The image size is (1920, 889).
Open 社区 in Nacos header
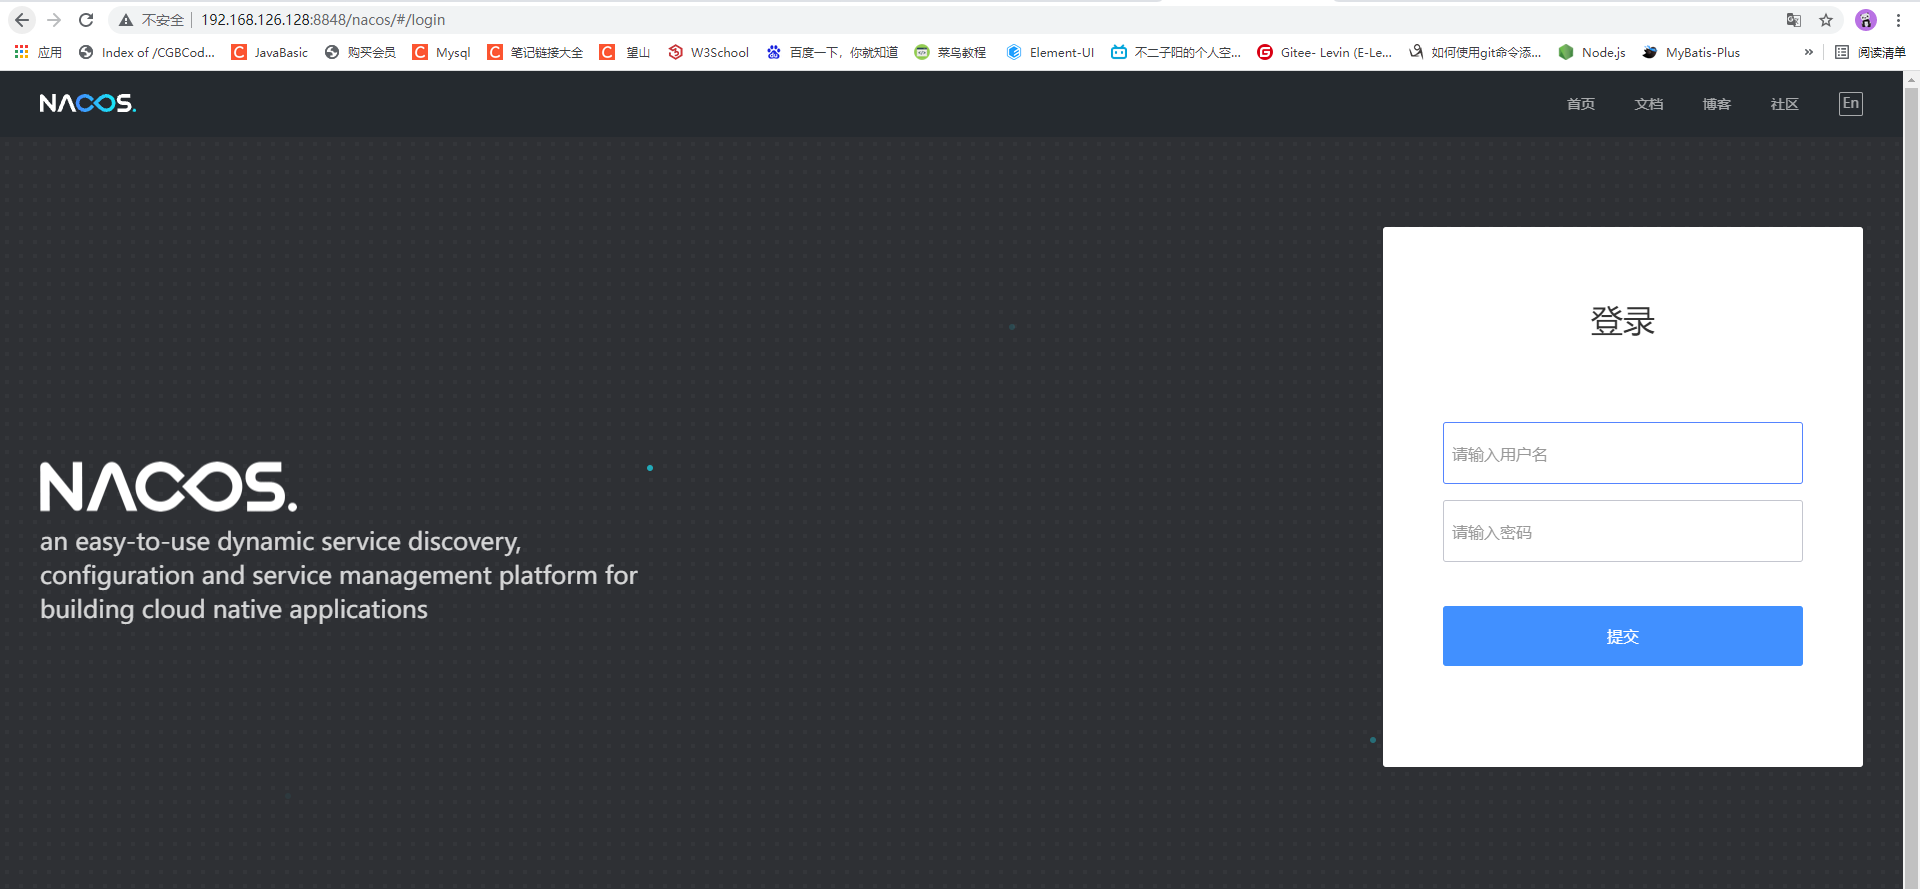pyautogui.click(x=1784, y=104)
